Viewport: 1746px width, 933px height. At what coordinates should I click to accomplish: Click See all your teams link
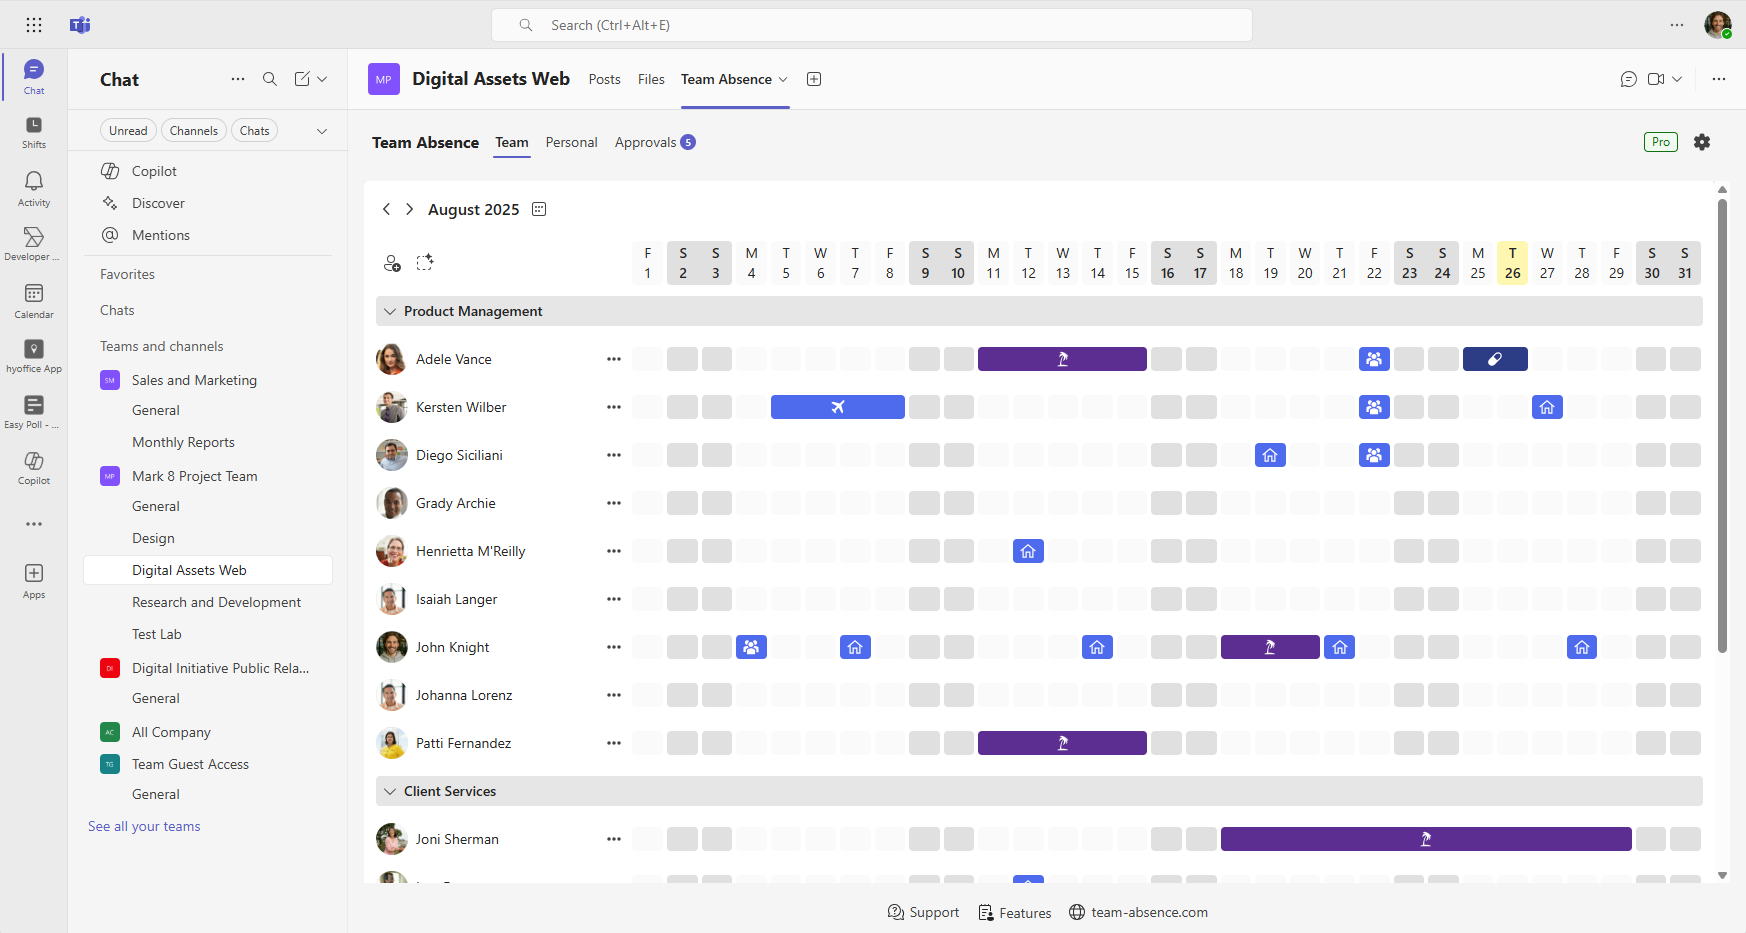click(x=144, y=826)
